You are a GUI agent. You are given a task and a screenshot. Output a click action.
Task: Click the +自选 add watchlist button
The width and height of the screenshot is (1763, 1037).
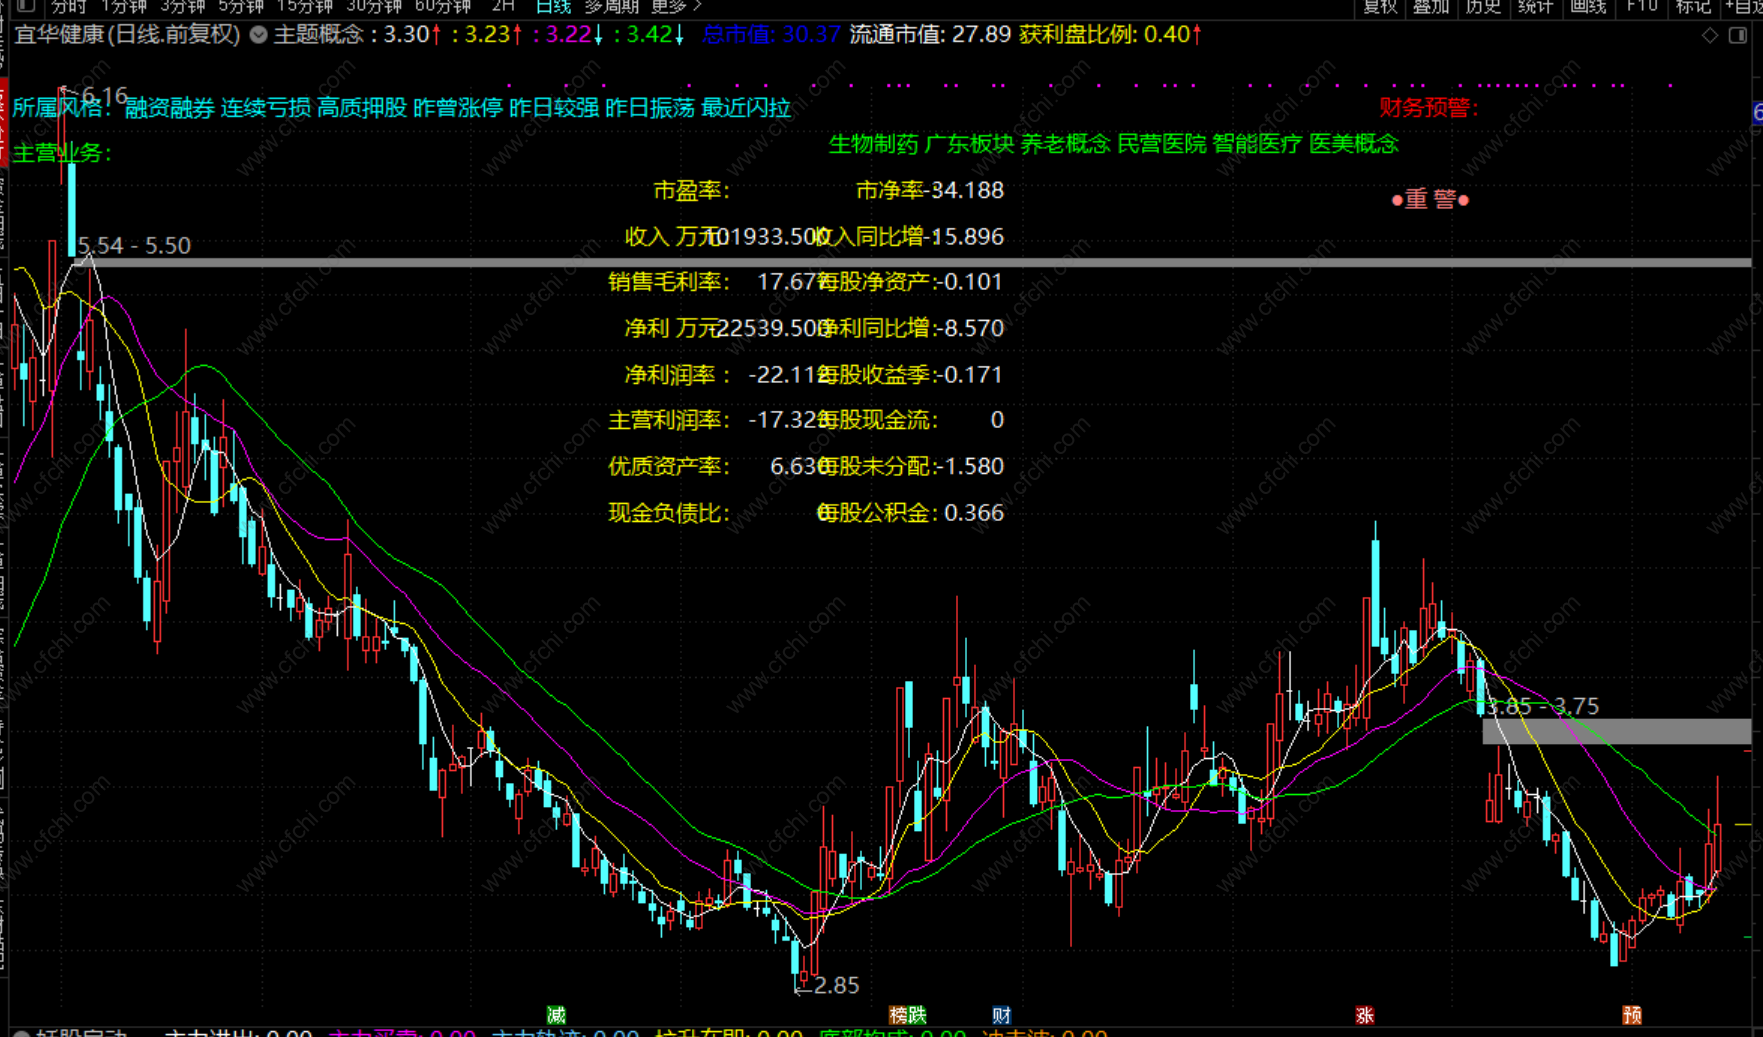(x=1744, y=6)
